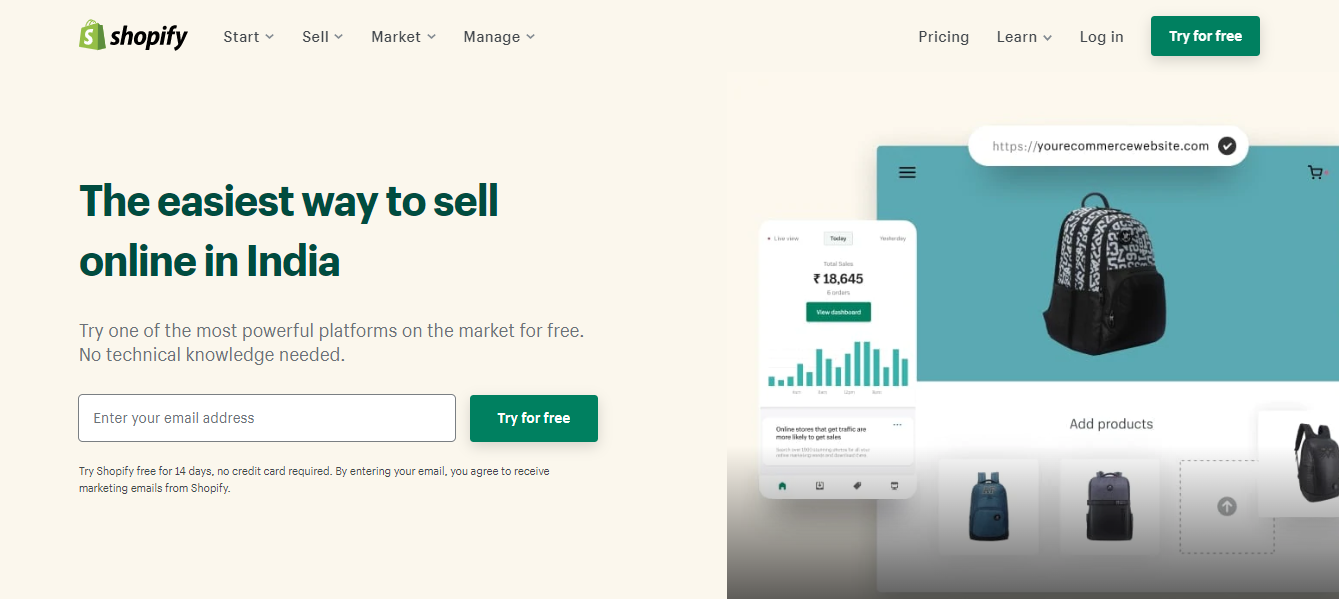
Task: Open the three-dot menu on tip card
Action: tap(897, 425)
